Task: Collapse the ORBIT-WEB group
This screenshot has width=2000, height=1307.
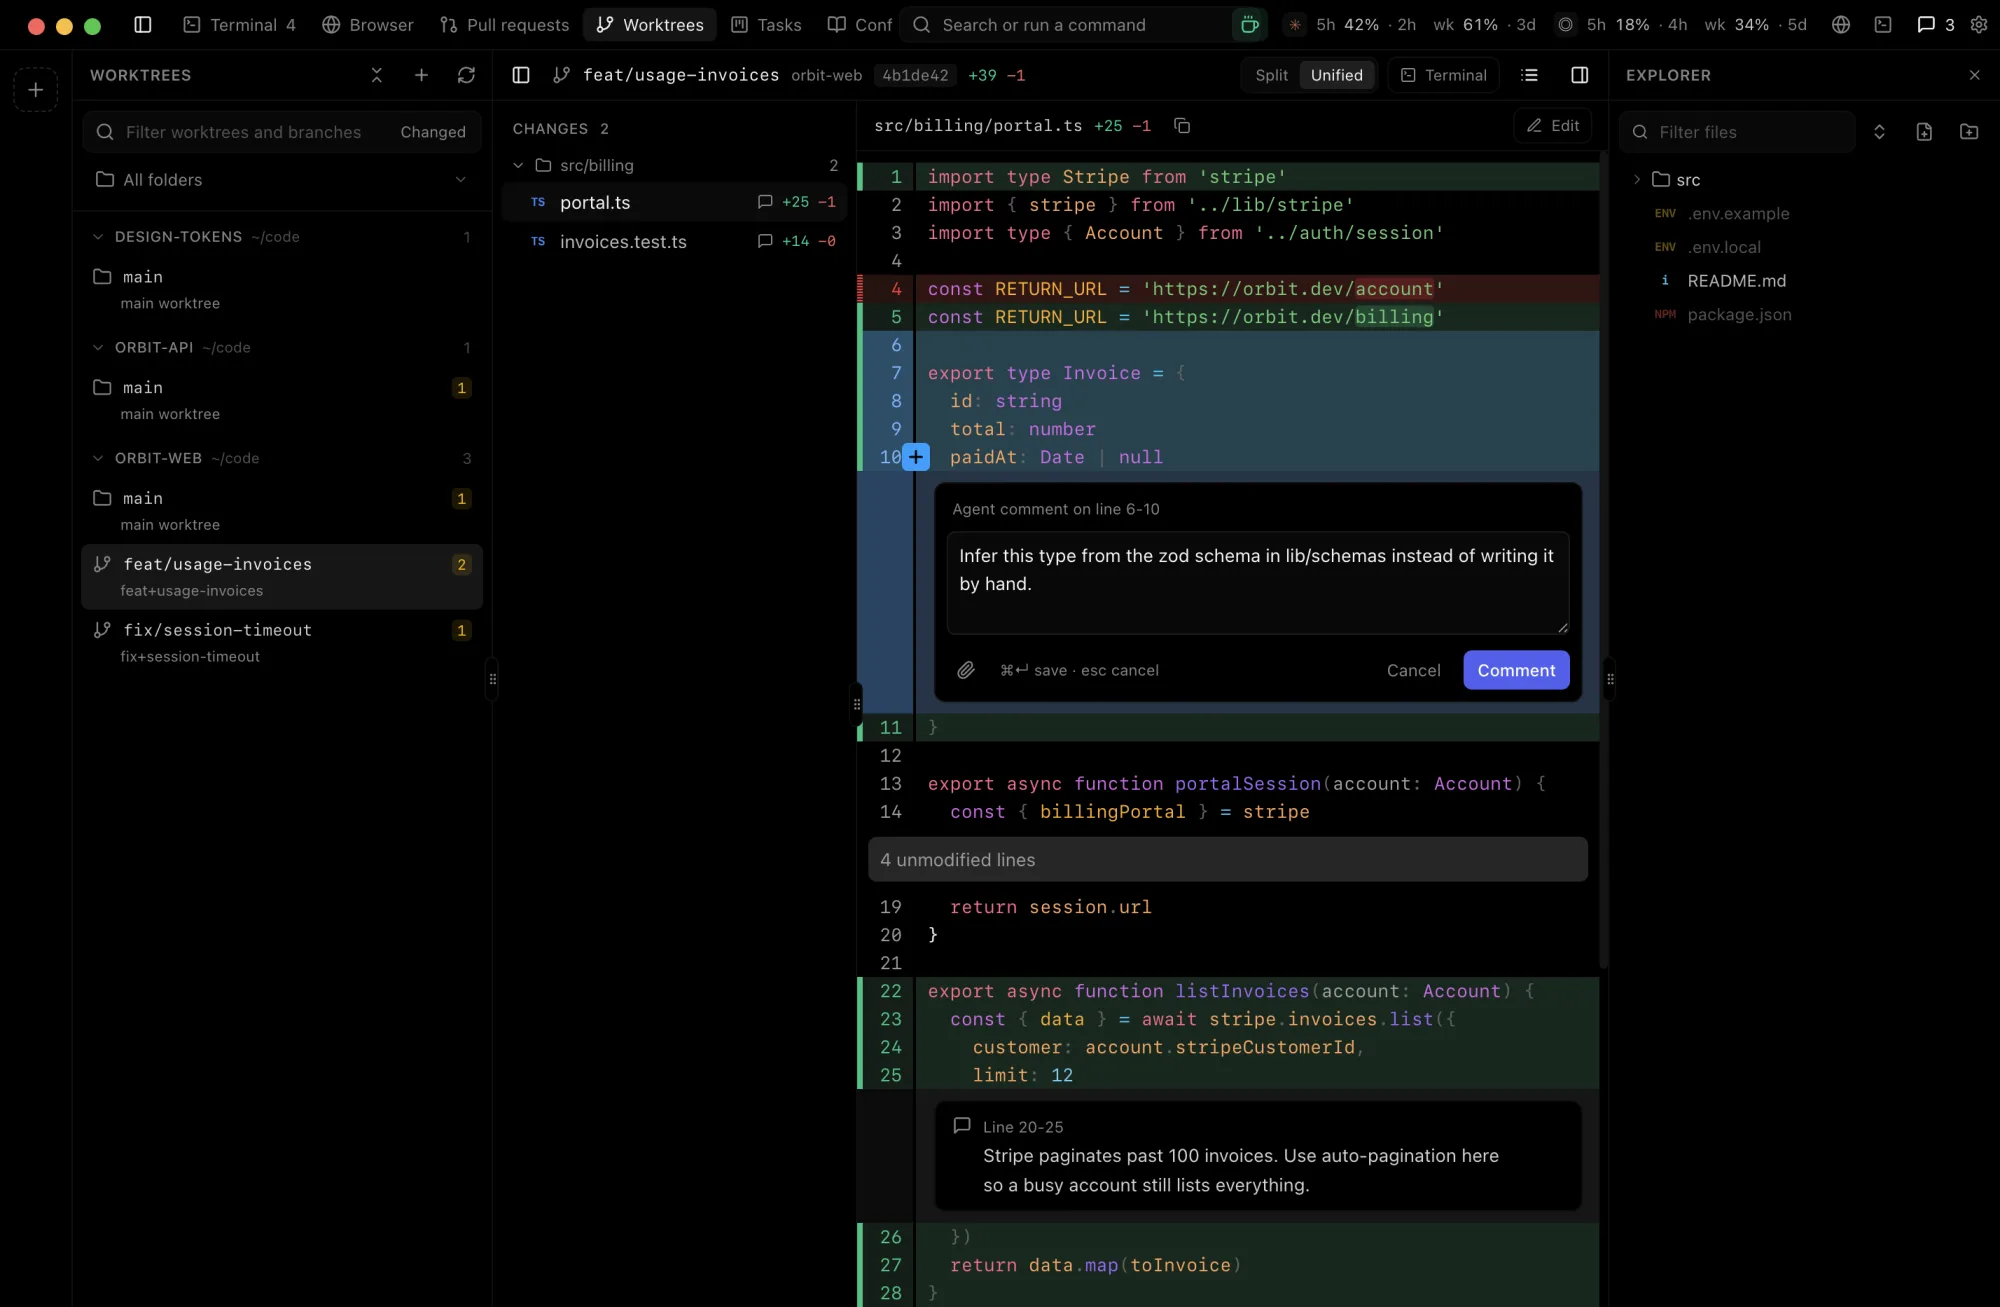Action: pyautogui.click(x=98, y=458)
